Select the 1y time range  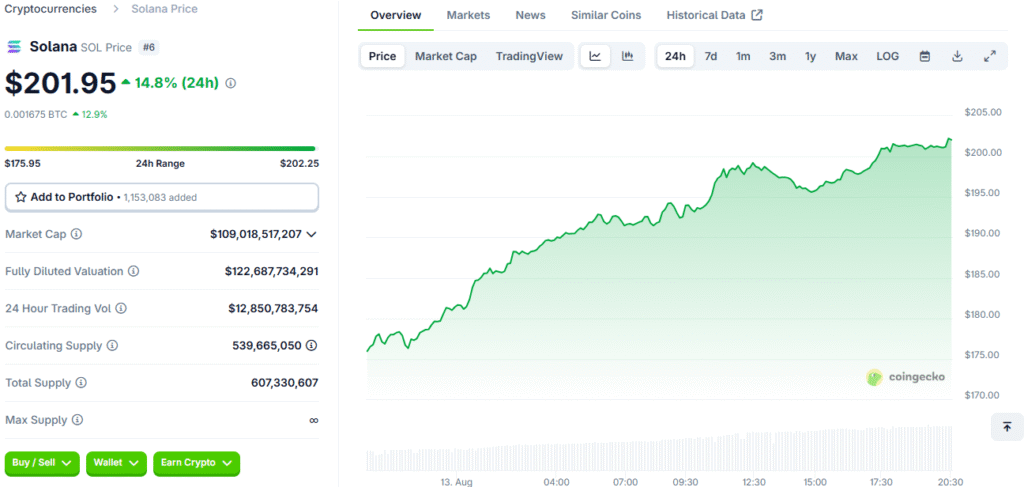coord(810,56)
